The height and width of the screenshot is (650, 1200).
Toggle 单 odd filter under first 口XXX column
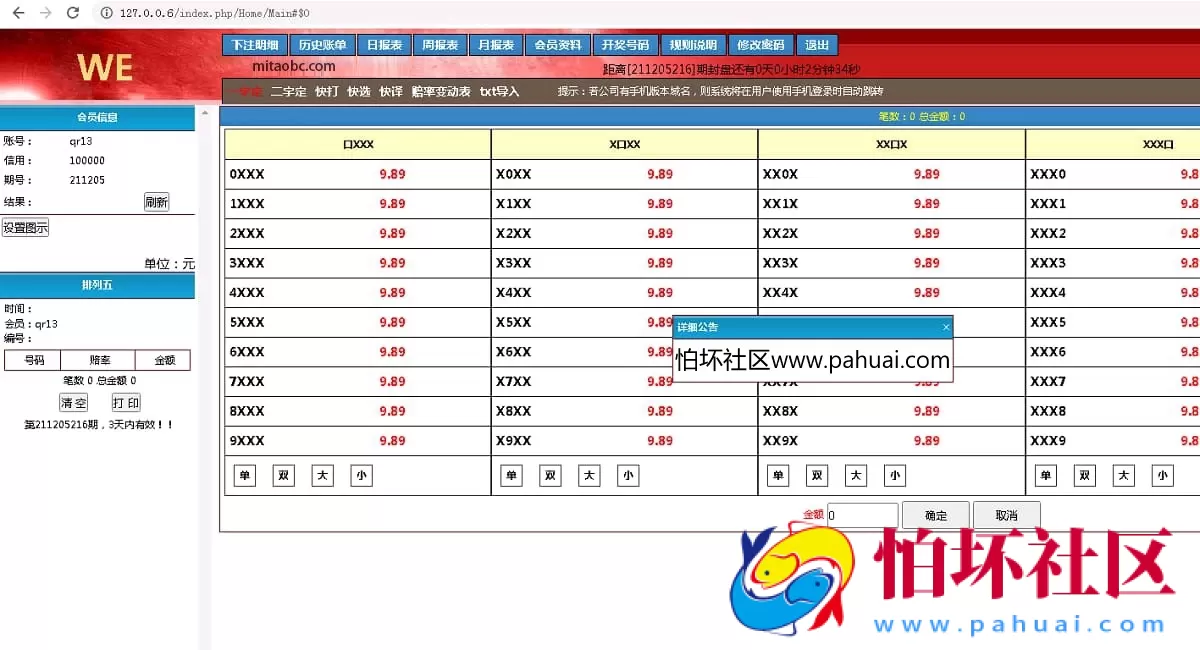tap(244, 476)
